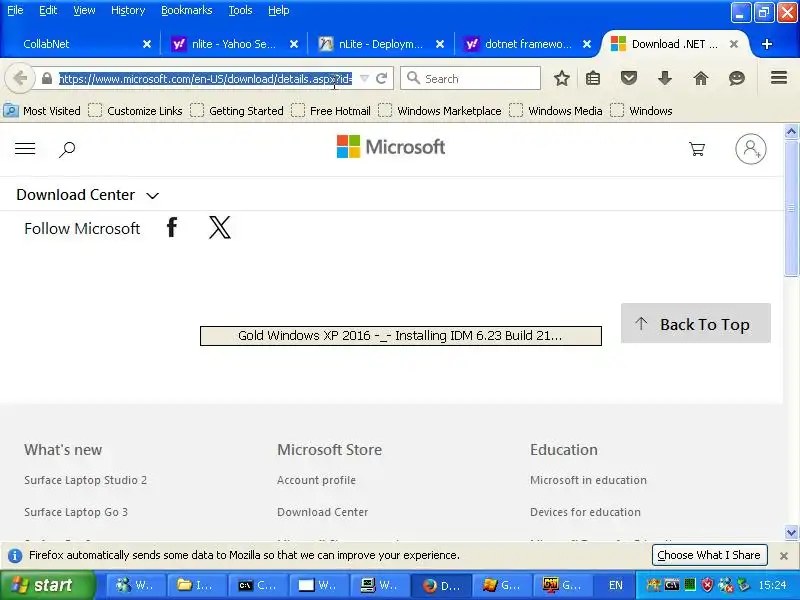Click the Back To Top button
The width and height of the screenshot is (800, 600).
click(x=695, y=323)
